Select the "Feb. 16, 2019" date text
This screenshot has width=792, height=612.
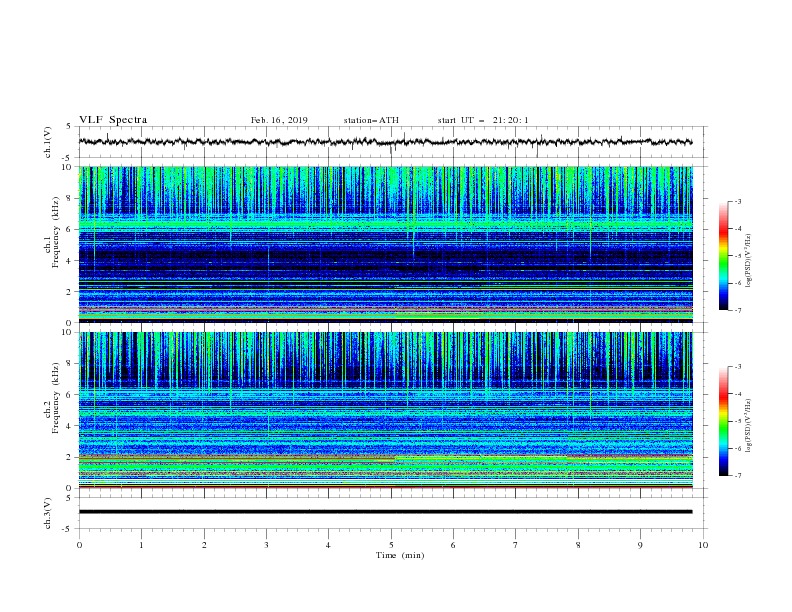(x=279, y=120)
